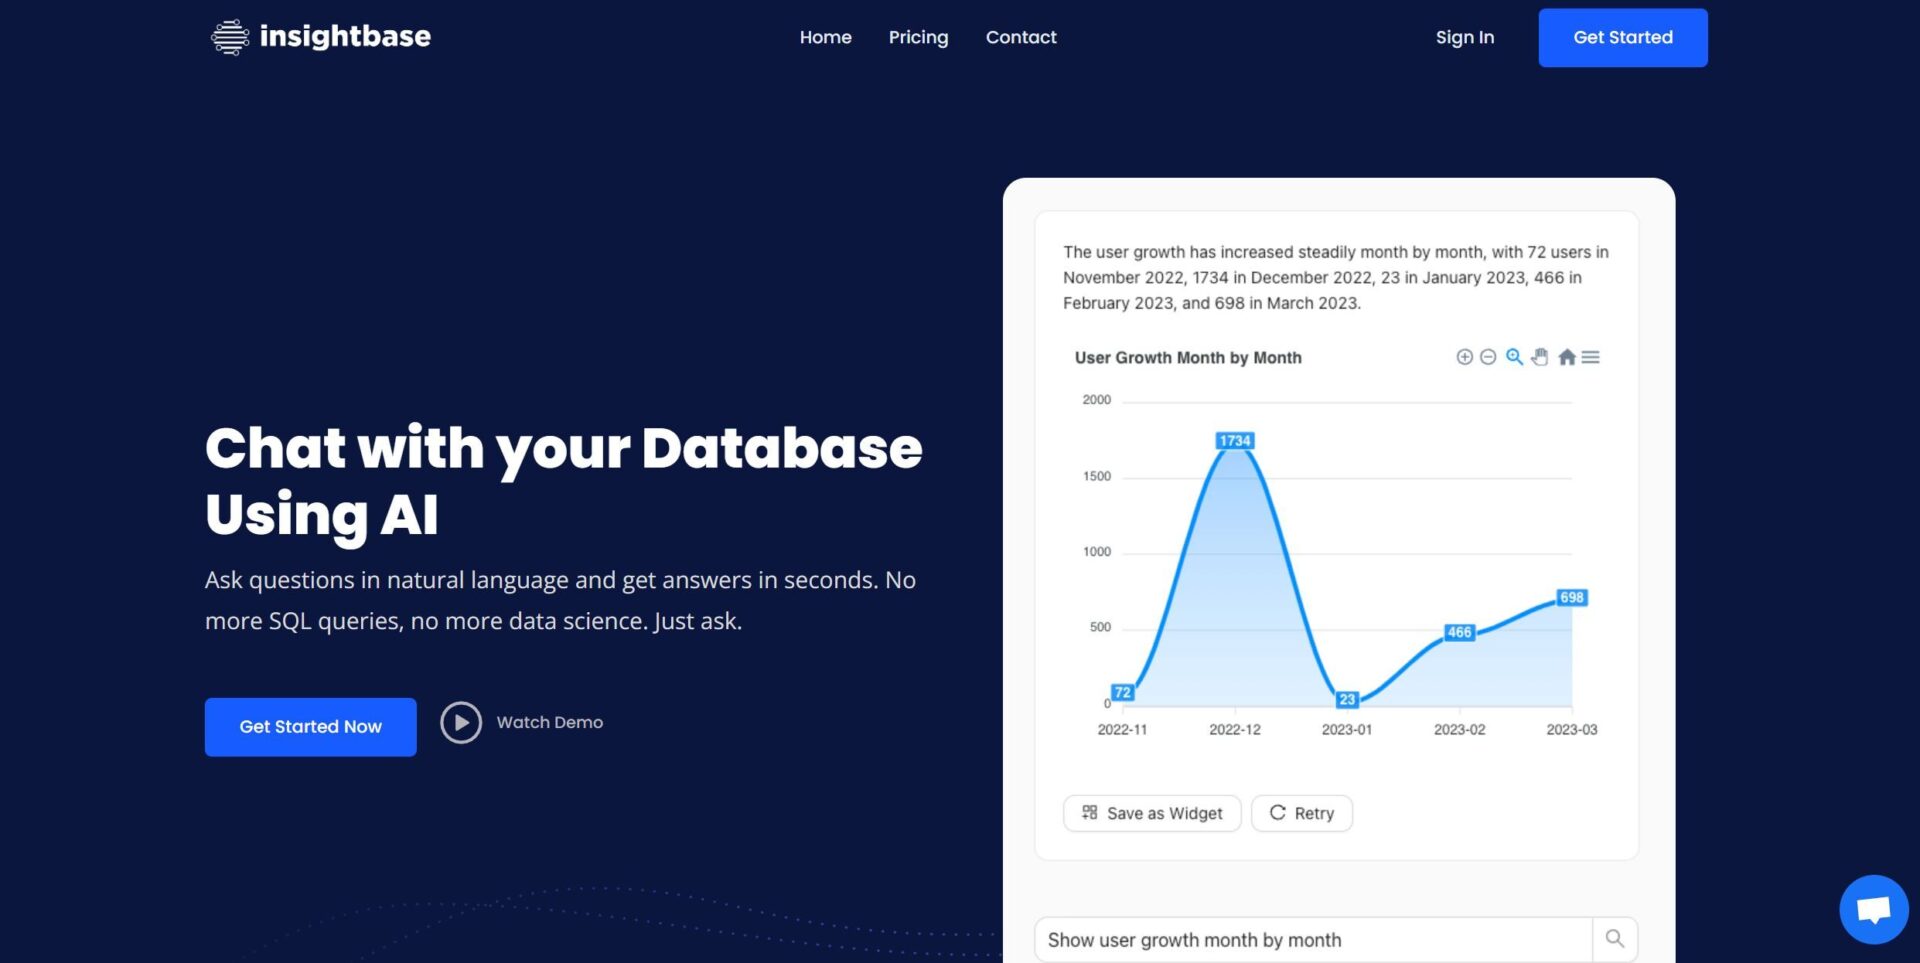
Task: Click the chart zoom out minus icon
Action: (1488, 357)
